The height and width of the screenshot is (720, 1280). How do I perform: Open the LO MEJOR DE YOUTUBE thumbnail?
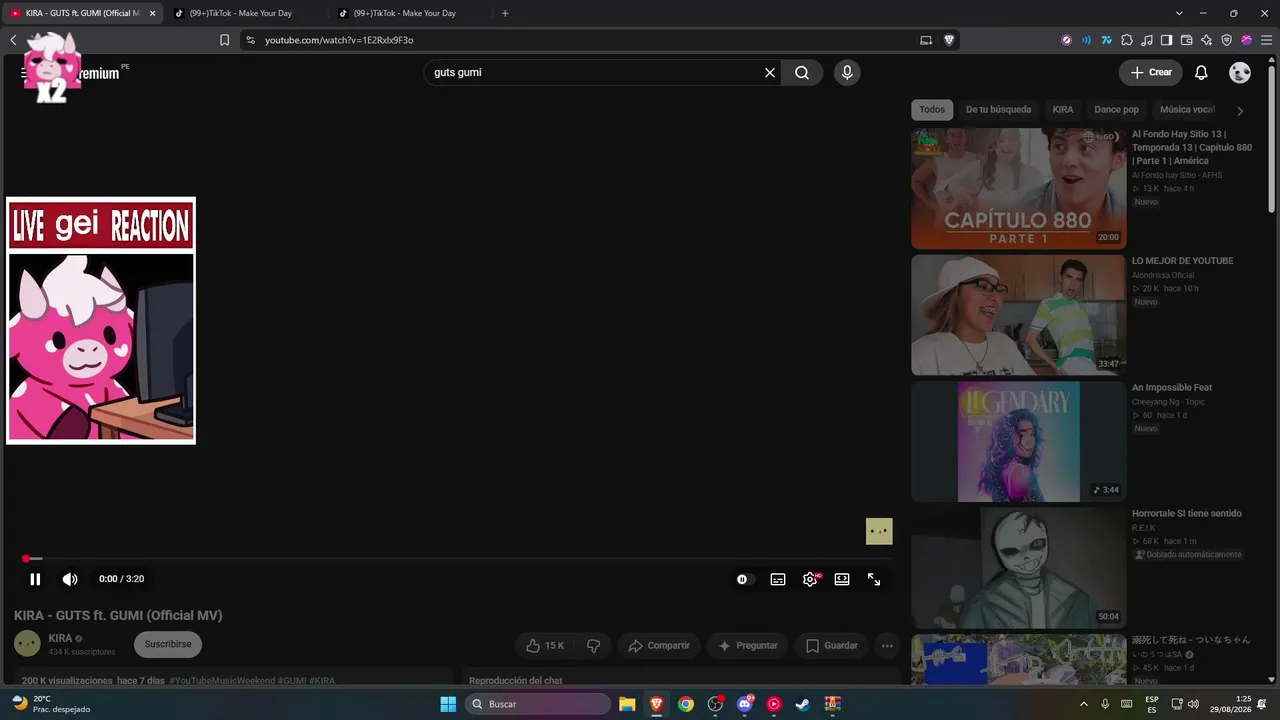[1019, 315]
